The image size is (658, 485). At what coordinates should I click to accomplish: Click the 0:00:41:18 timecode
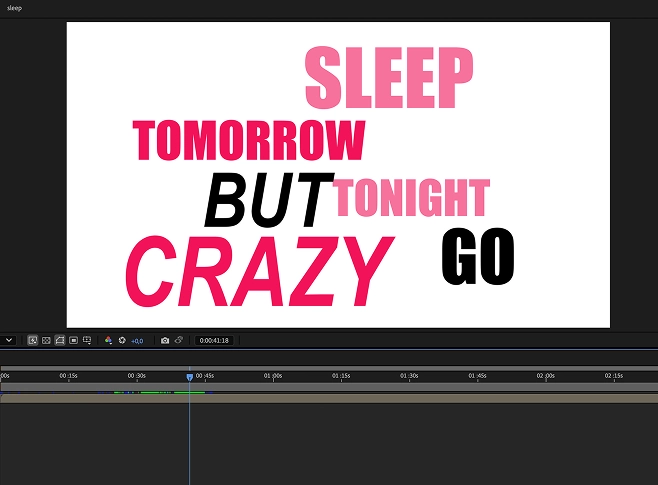coord(214,341)
